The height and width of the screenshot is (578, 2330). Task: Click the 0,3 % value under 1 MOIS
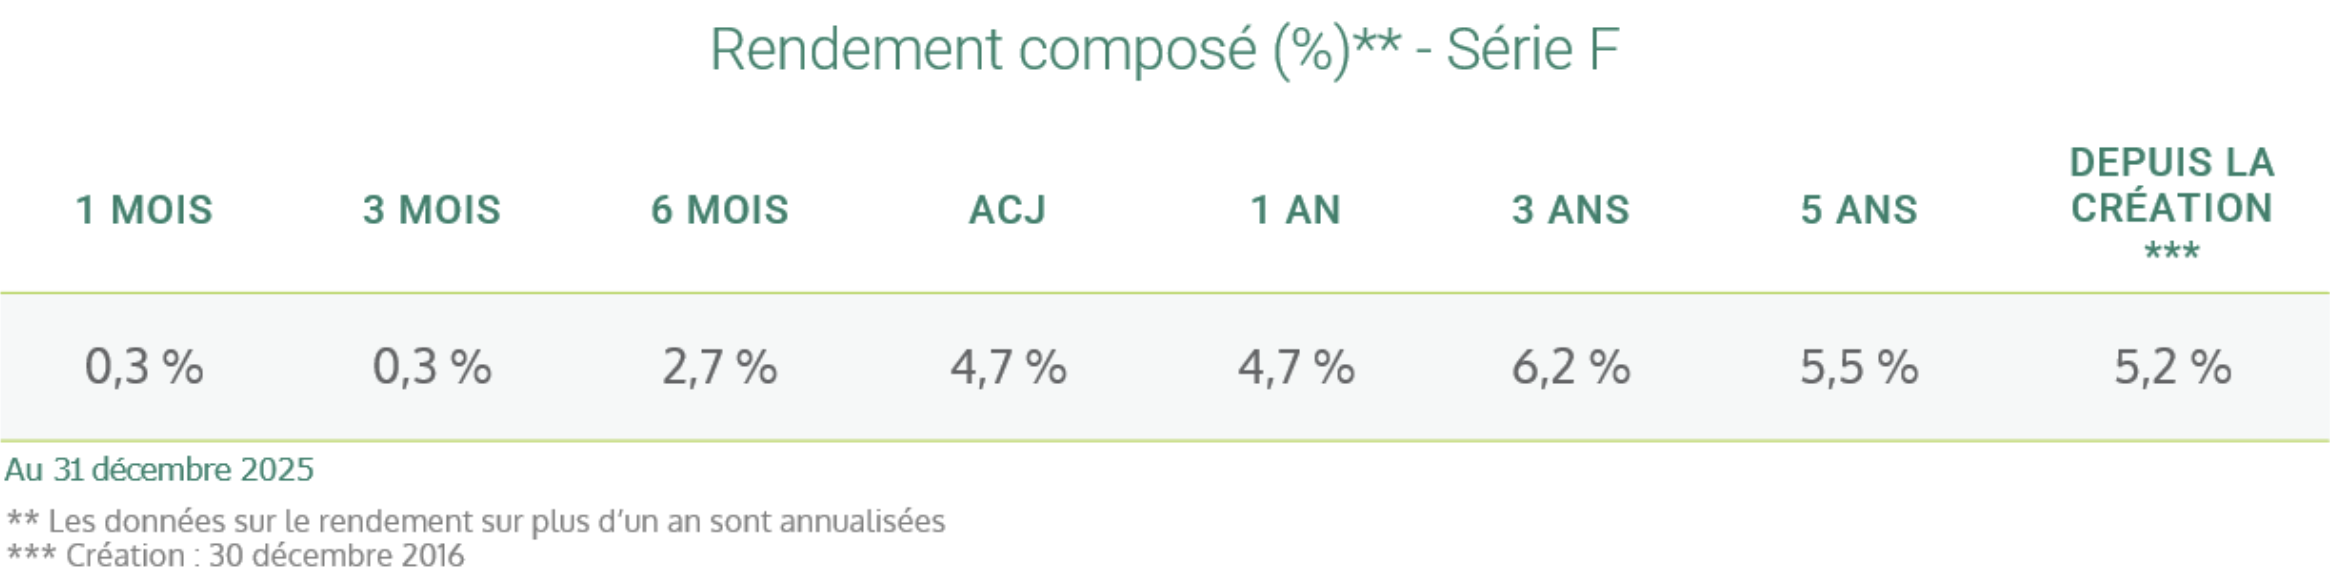(145, 367)
